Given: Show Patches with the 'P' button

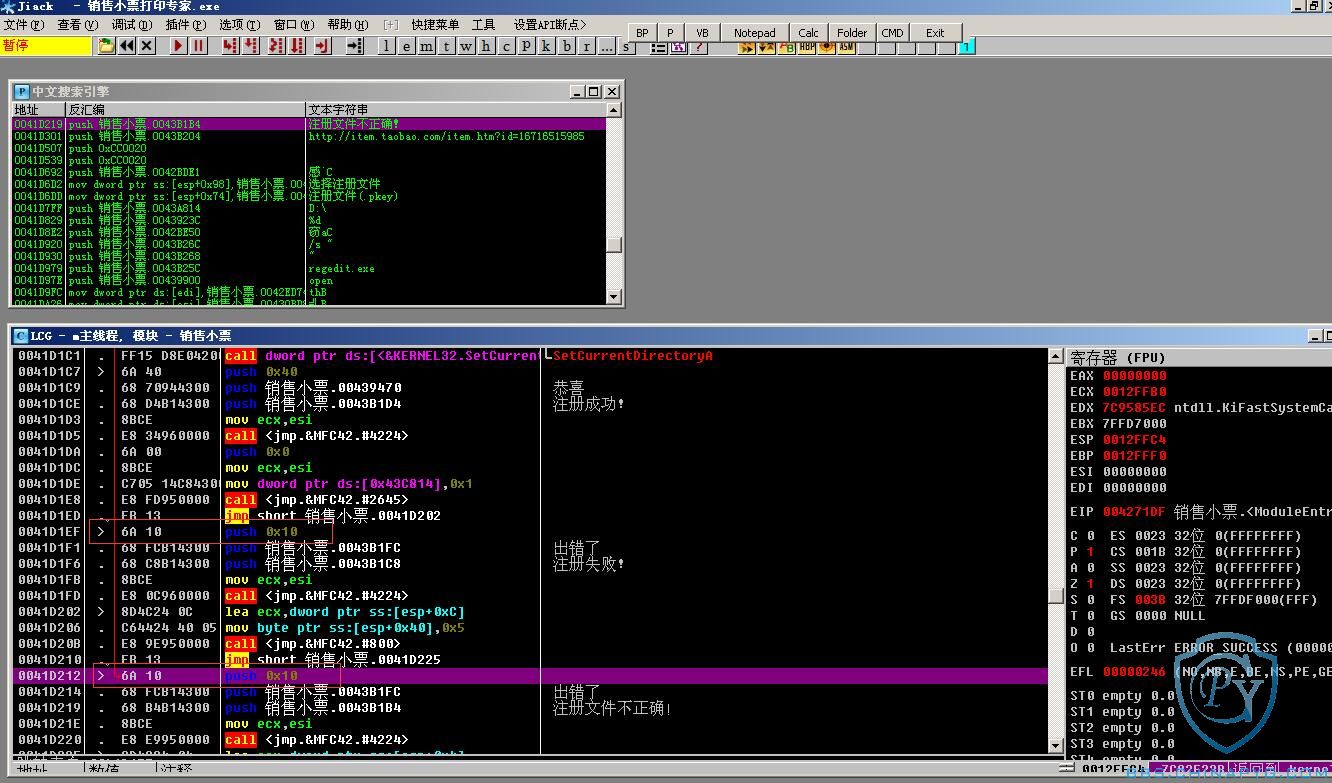Looking at the screenshot, I should 526,46.
